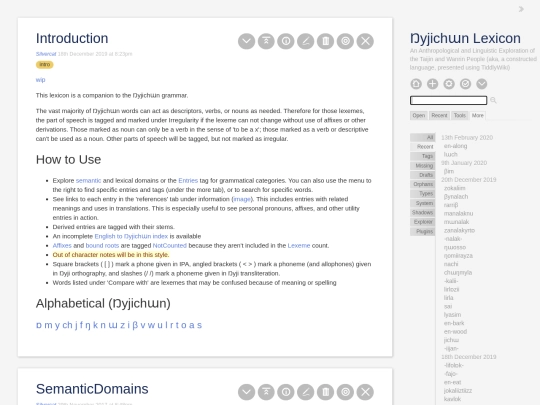Create a new tiddler with the plus icon
Viewport: 540px width, 405px height.
pyautogui.click(x=433, y=84)
